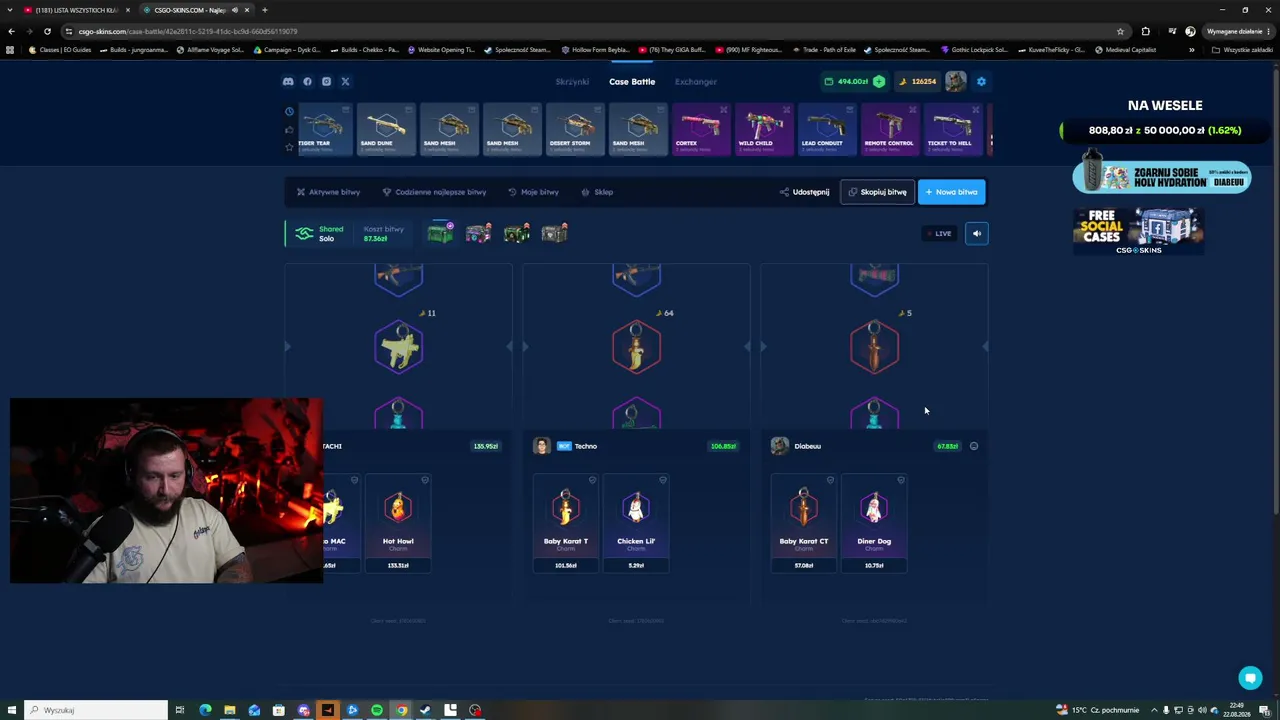This screenshot has width=1280, height=720.
Task: Select the Desert Storm drop in the feed
Action: pyautogui.click(x=575, y=130)
